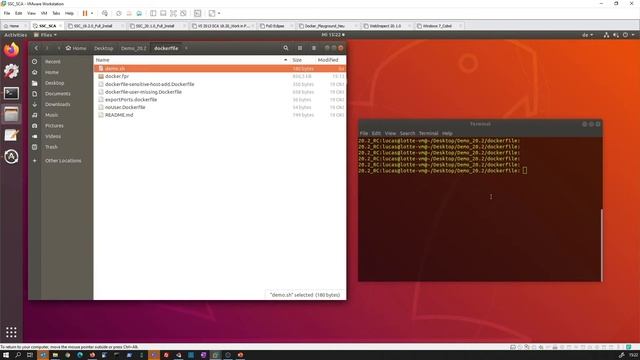Click the VMware send Ctrl+Alt+Del icon
640x360 pixels.
pos(105,13)
